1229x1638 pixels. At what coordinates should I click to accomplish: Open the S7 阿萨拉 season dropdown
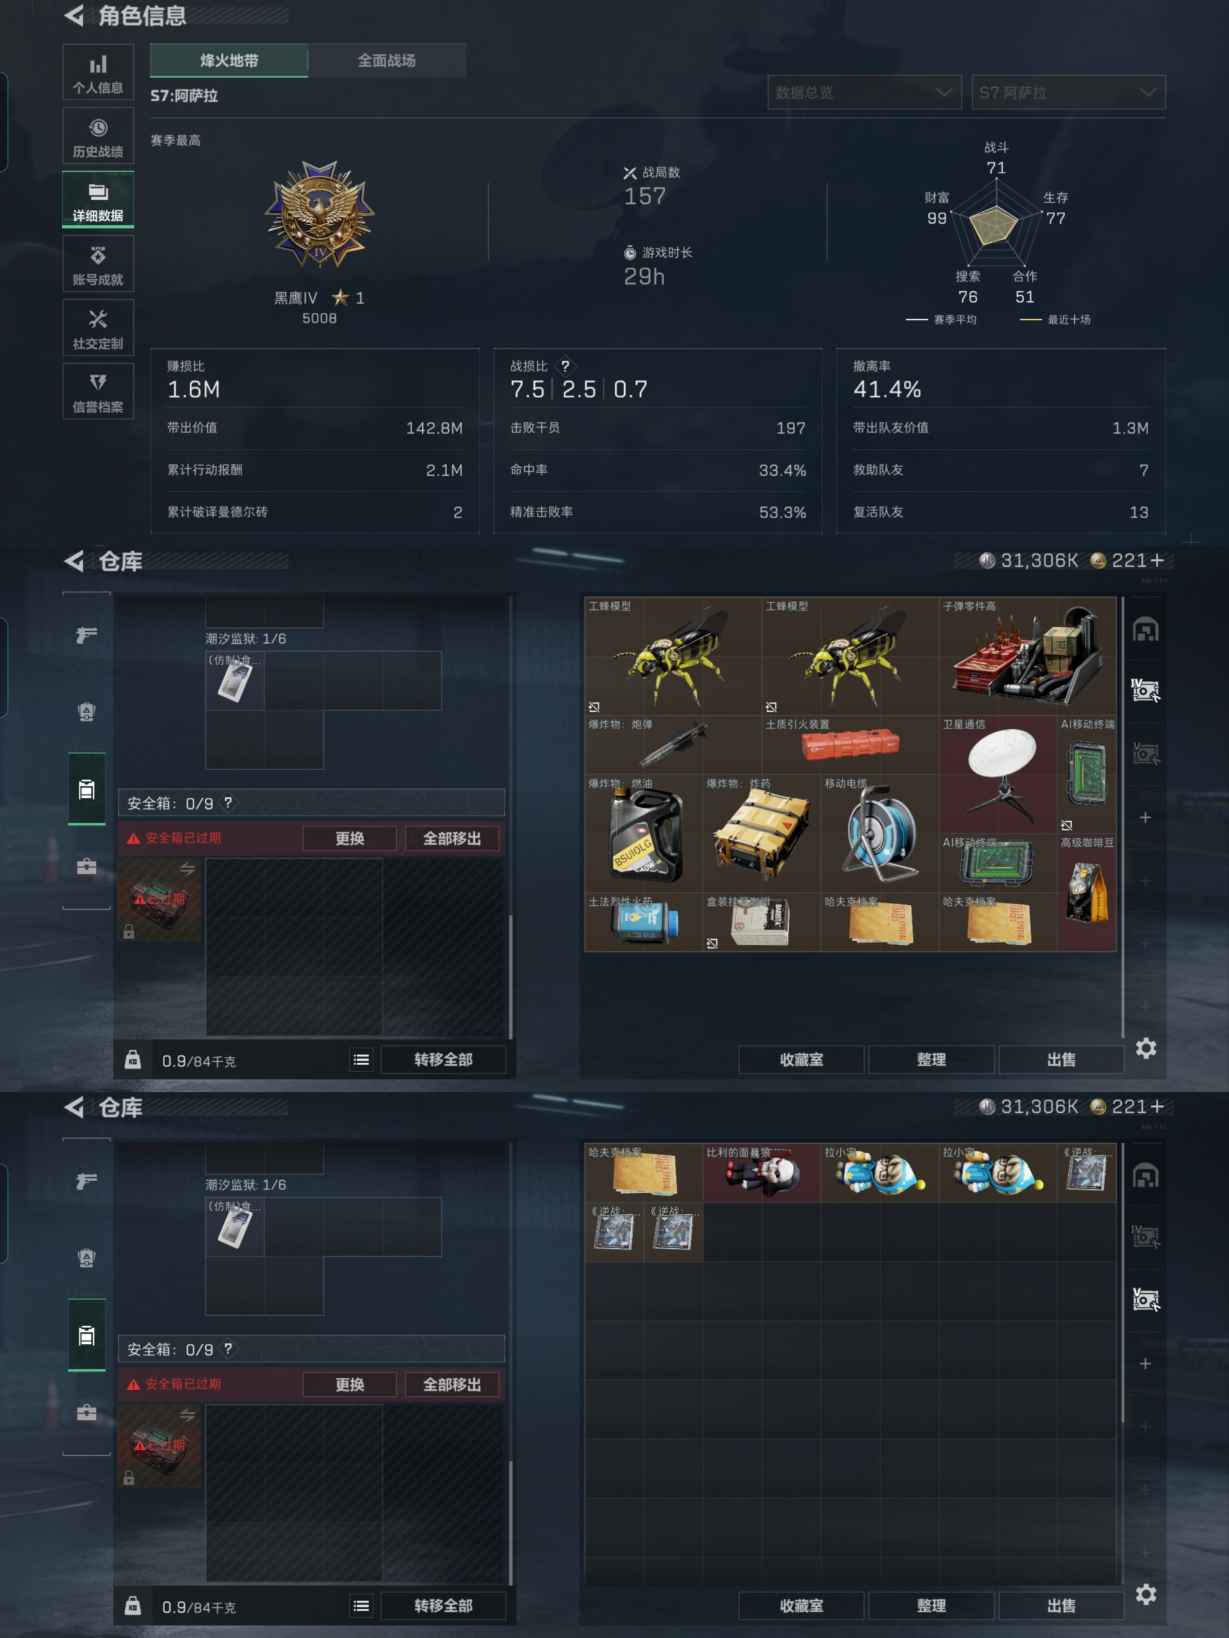coord(1068,92)
